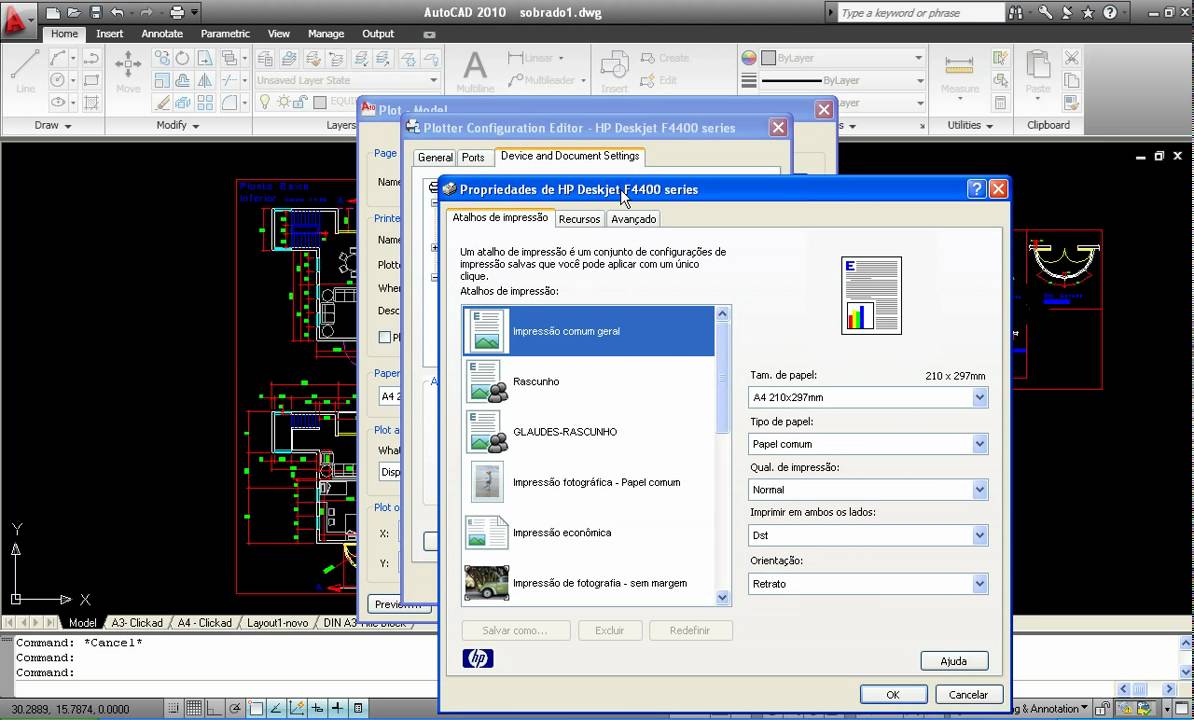Select the Rascunho printing shortcut
The height and width of the screenshot is (720, 1194).
589,381
